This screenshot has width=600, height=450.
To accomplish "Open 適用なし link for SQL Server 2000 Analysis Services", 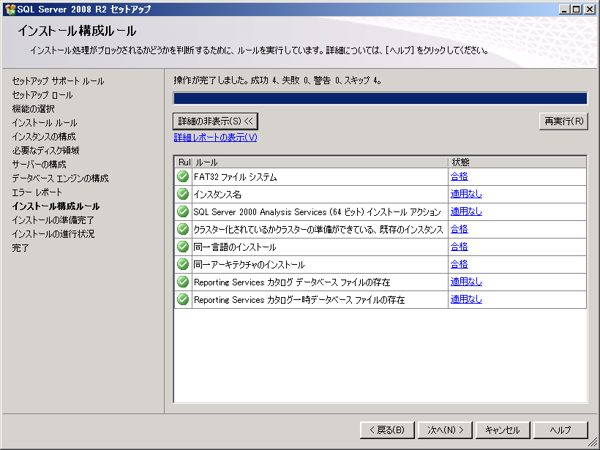I will pyautogui.click(x=466, y=212).
